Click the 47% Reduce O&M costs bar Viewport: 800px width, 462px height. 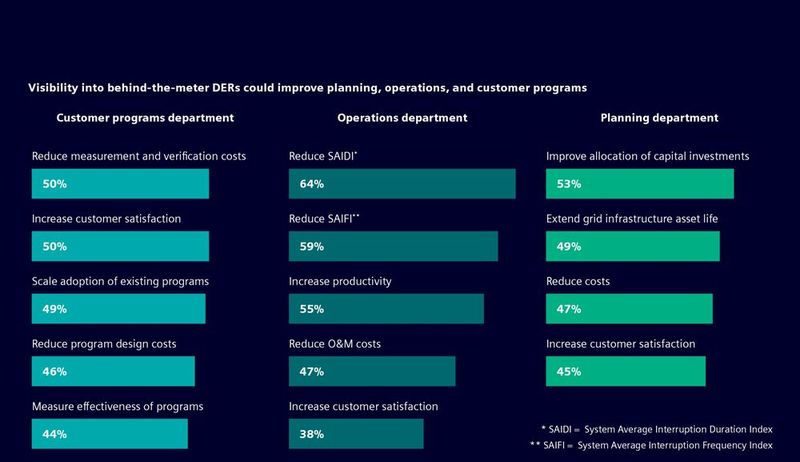[x=372, y=371]
